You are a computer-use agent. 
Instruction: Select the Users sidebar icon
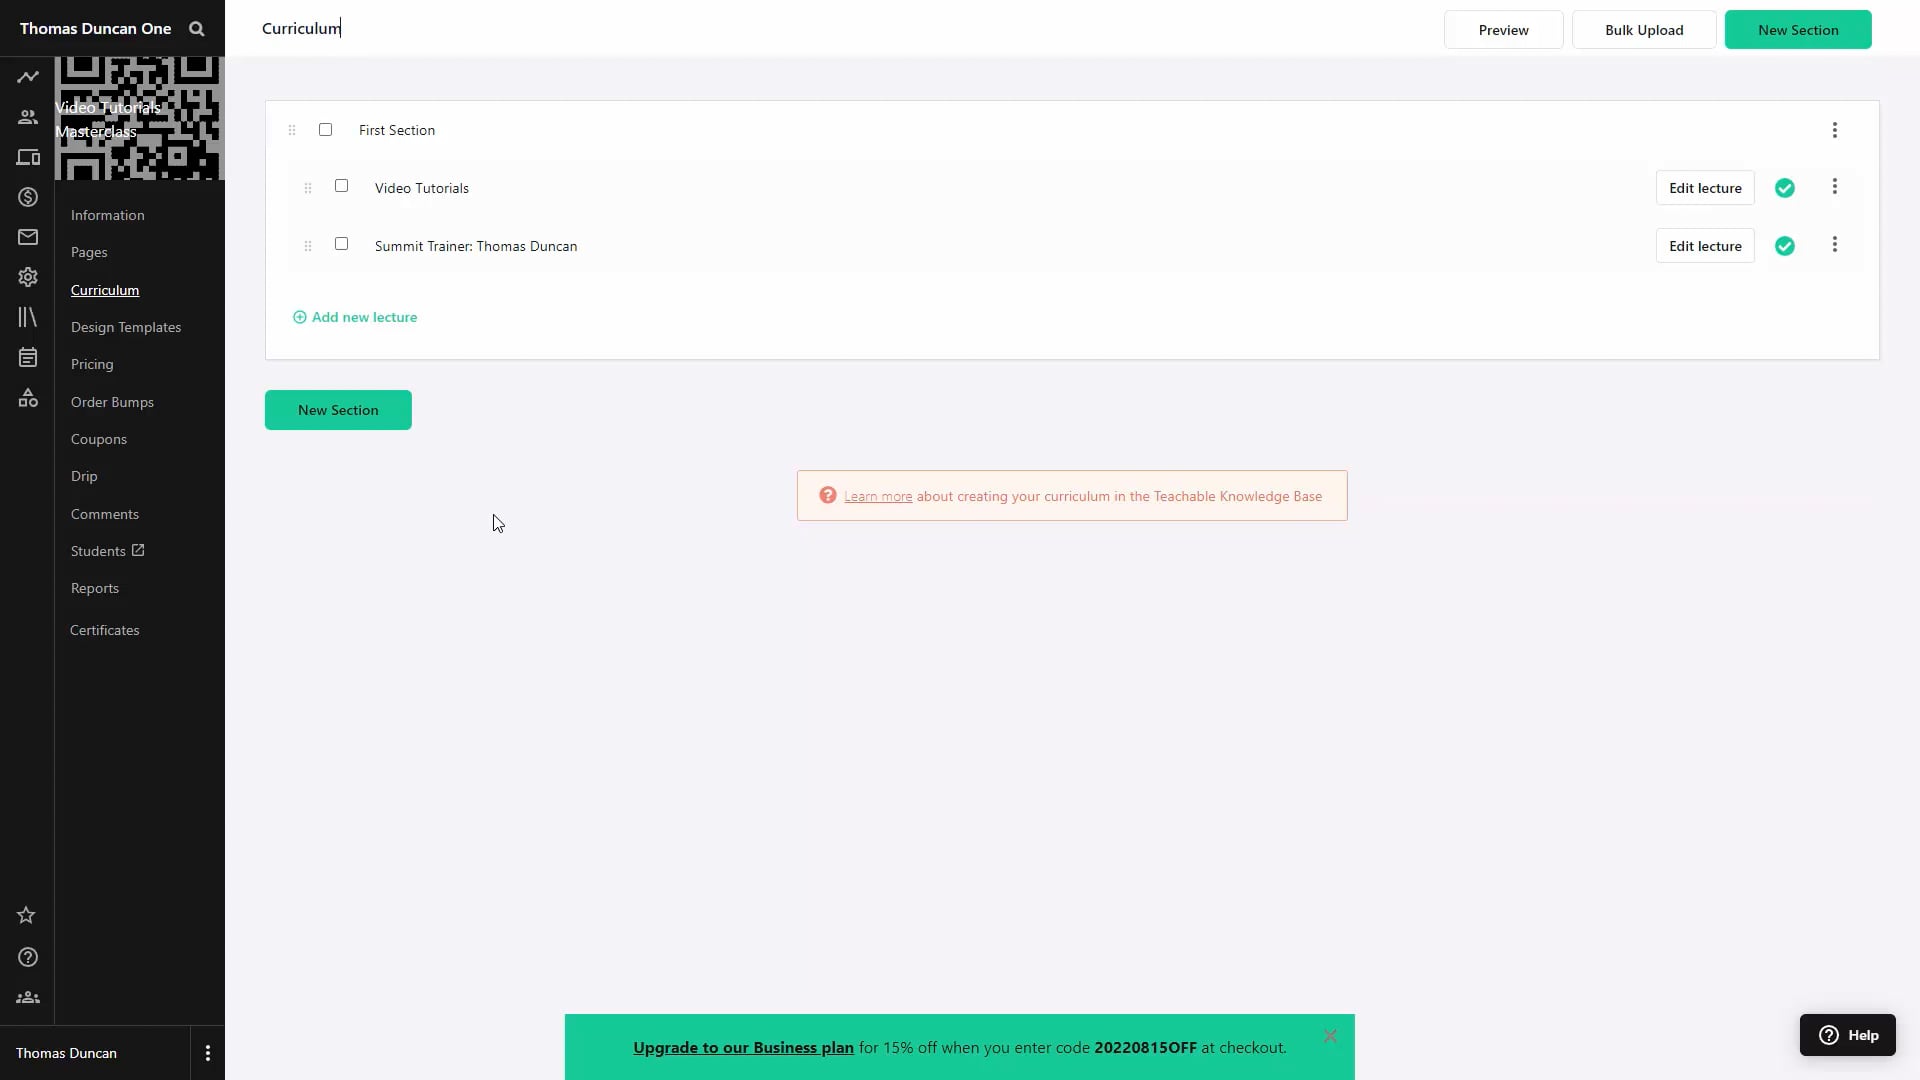point(27,116)
